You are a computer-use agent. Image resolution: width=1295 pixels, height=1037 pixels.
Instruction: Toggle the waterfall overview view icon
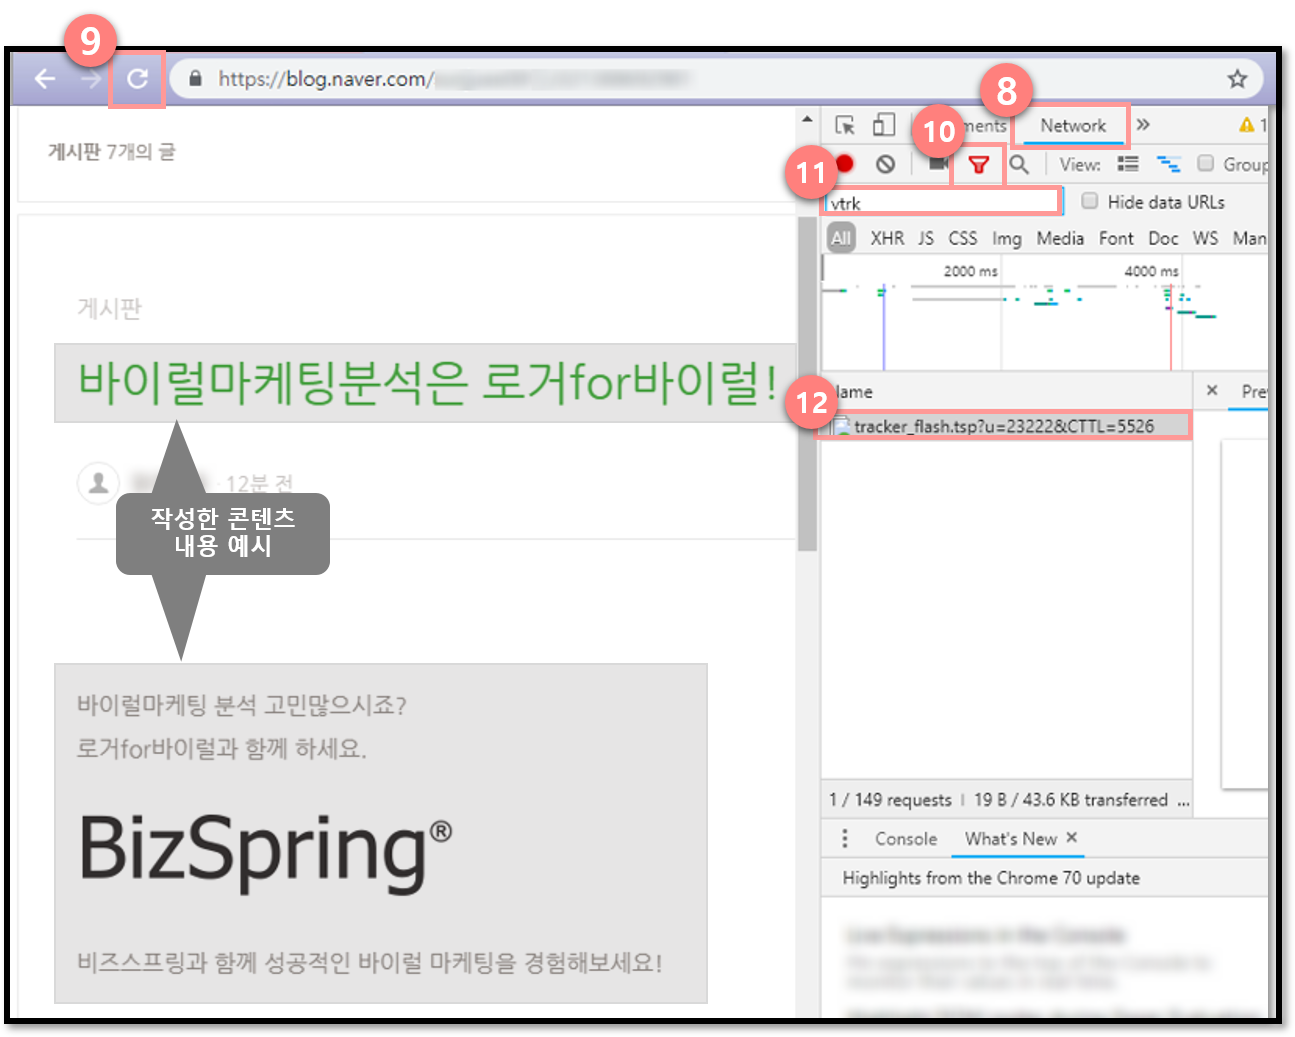(x=1168, y=164)
